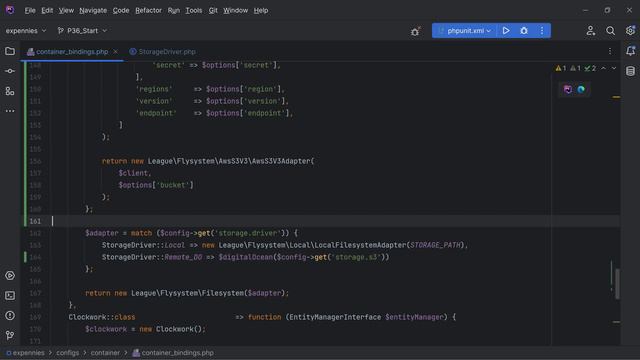The width and height of the screenshot is (640, 360).
Task: Click the STORAGE_PATH constant
Action: pyautogui.click(x=435, y=245)
